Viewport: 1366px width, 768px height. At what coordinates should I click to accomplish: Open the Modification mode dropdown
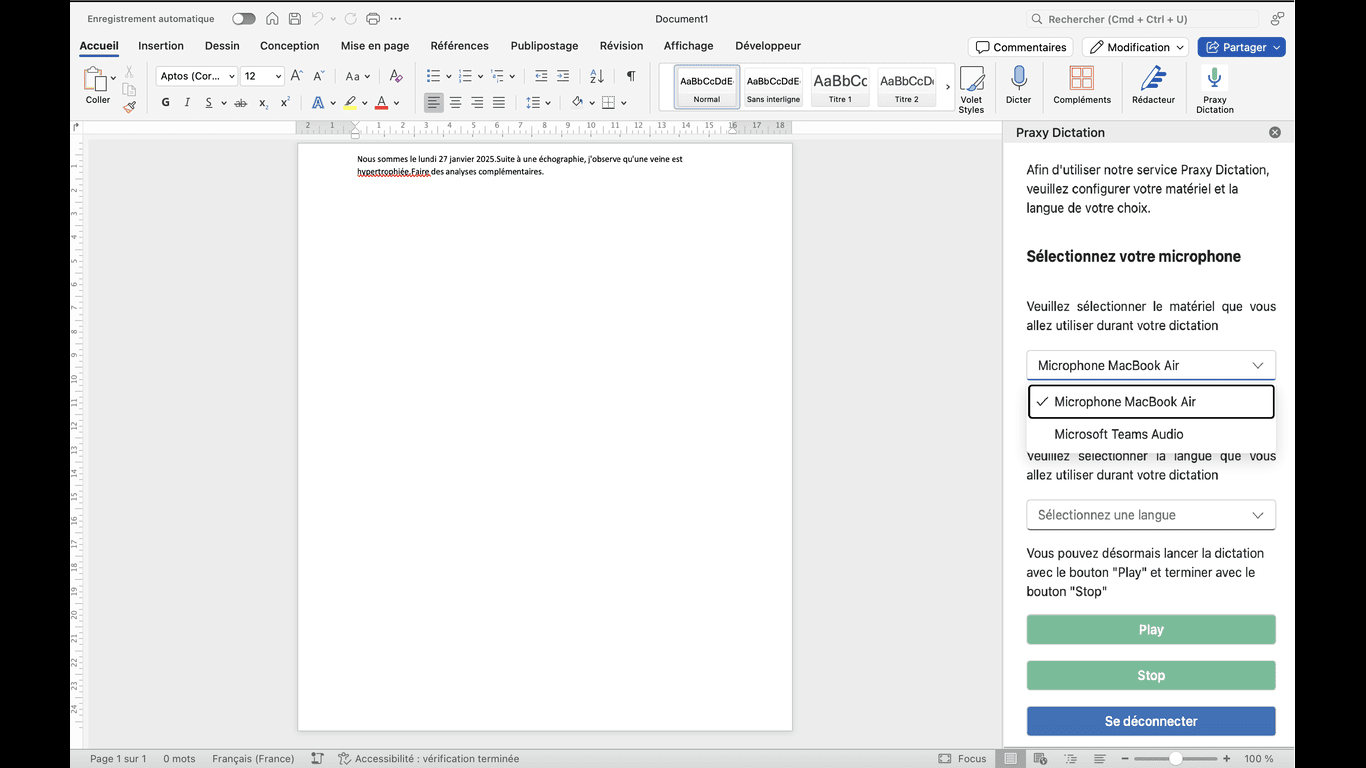click(1137, 47)
